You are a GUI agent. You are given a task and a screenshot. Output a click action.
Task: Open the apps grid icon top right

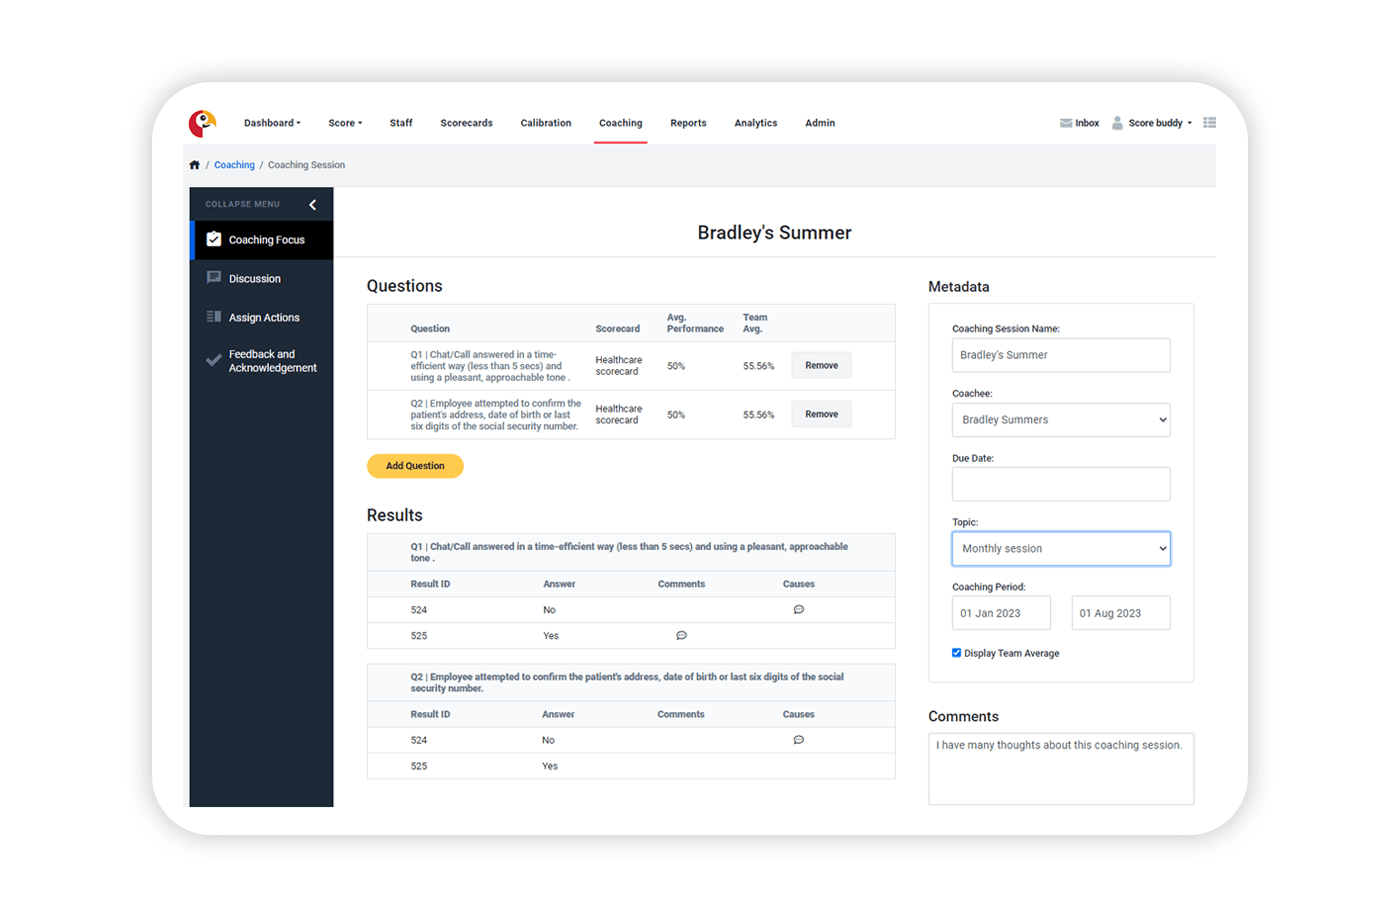(x=1209, y=122)
